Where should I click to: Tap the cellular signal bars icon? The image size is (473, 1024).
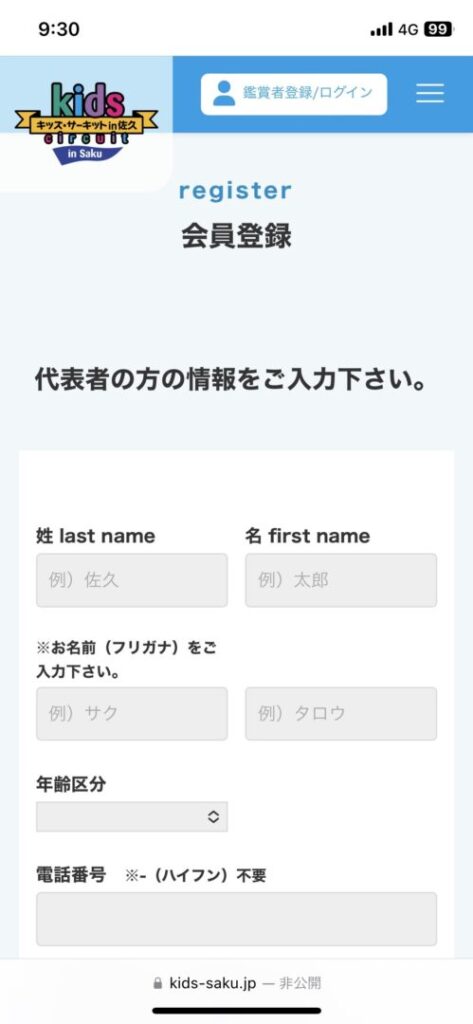click(382, 29)
